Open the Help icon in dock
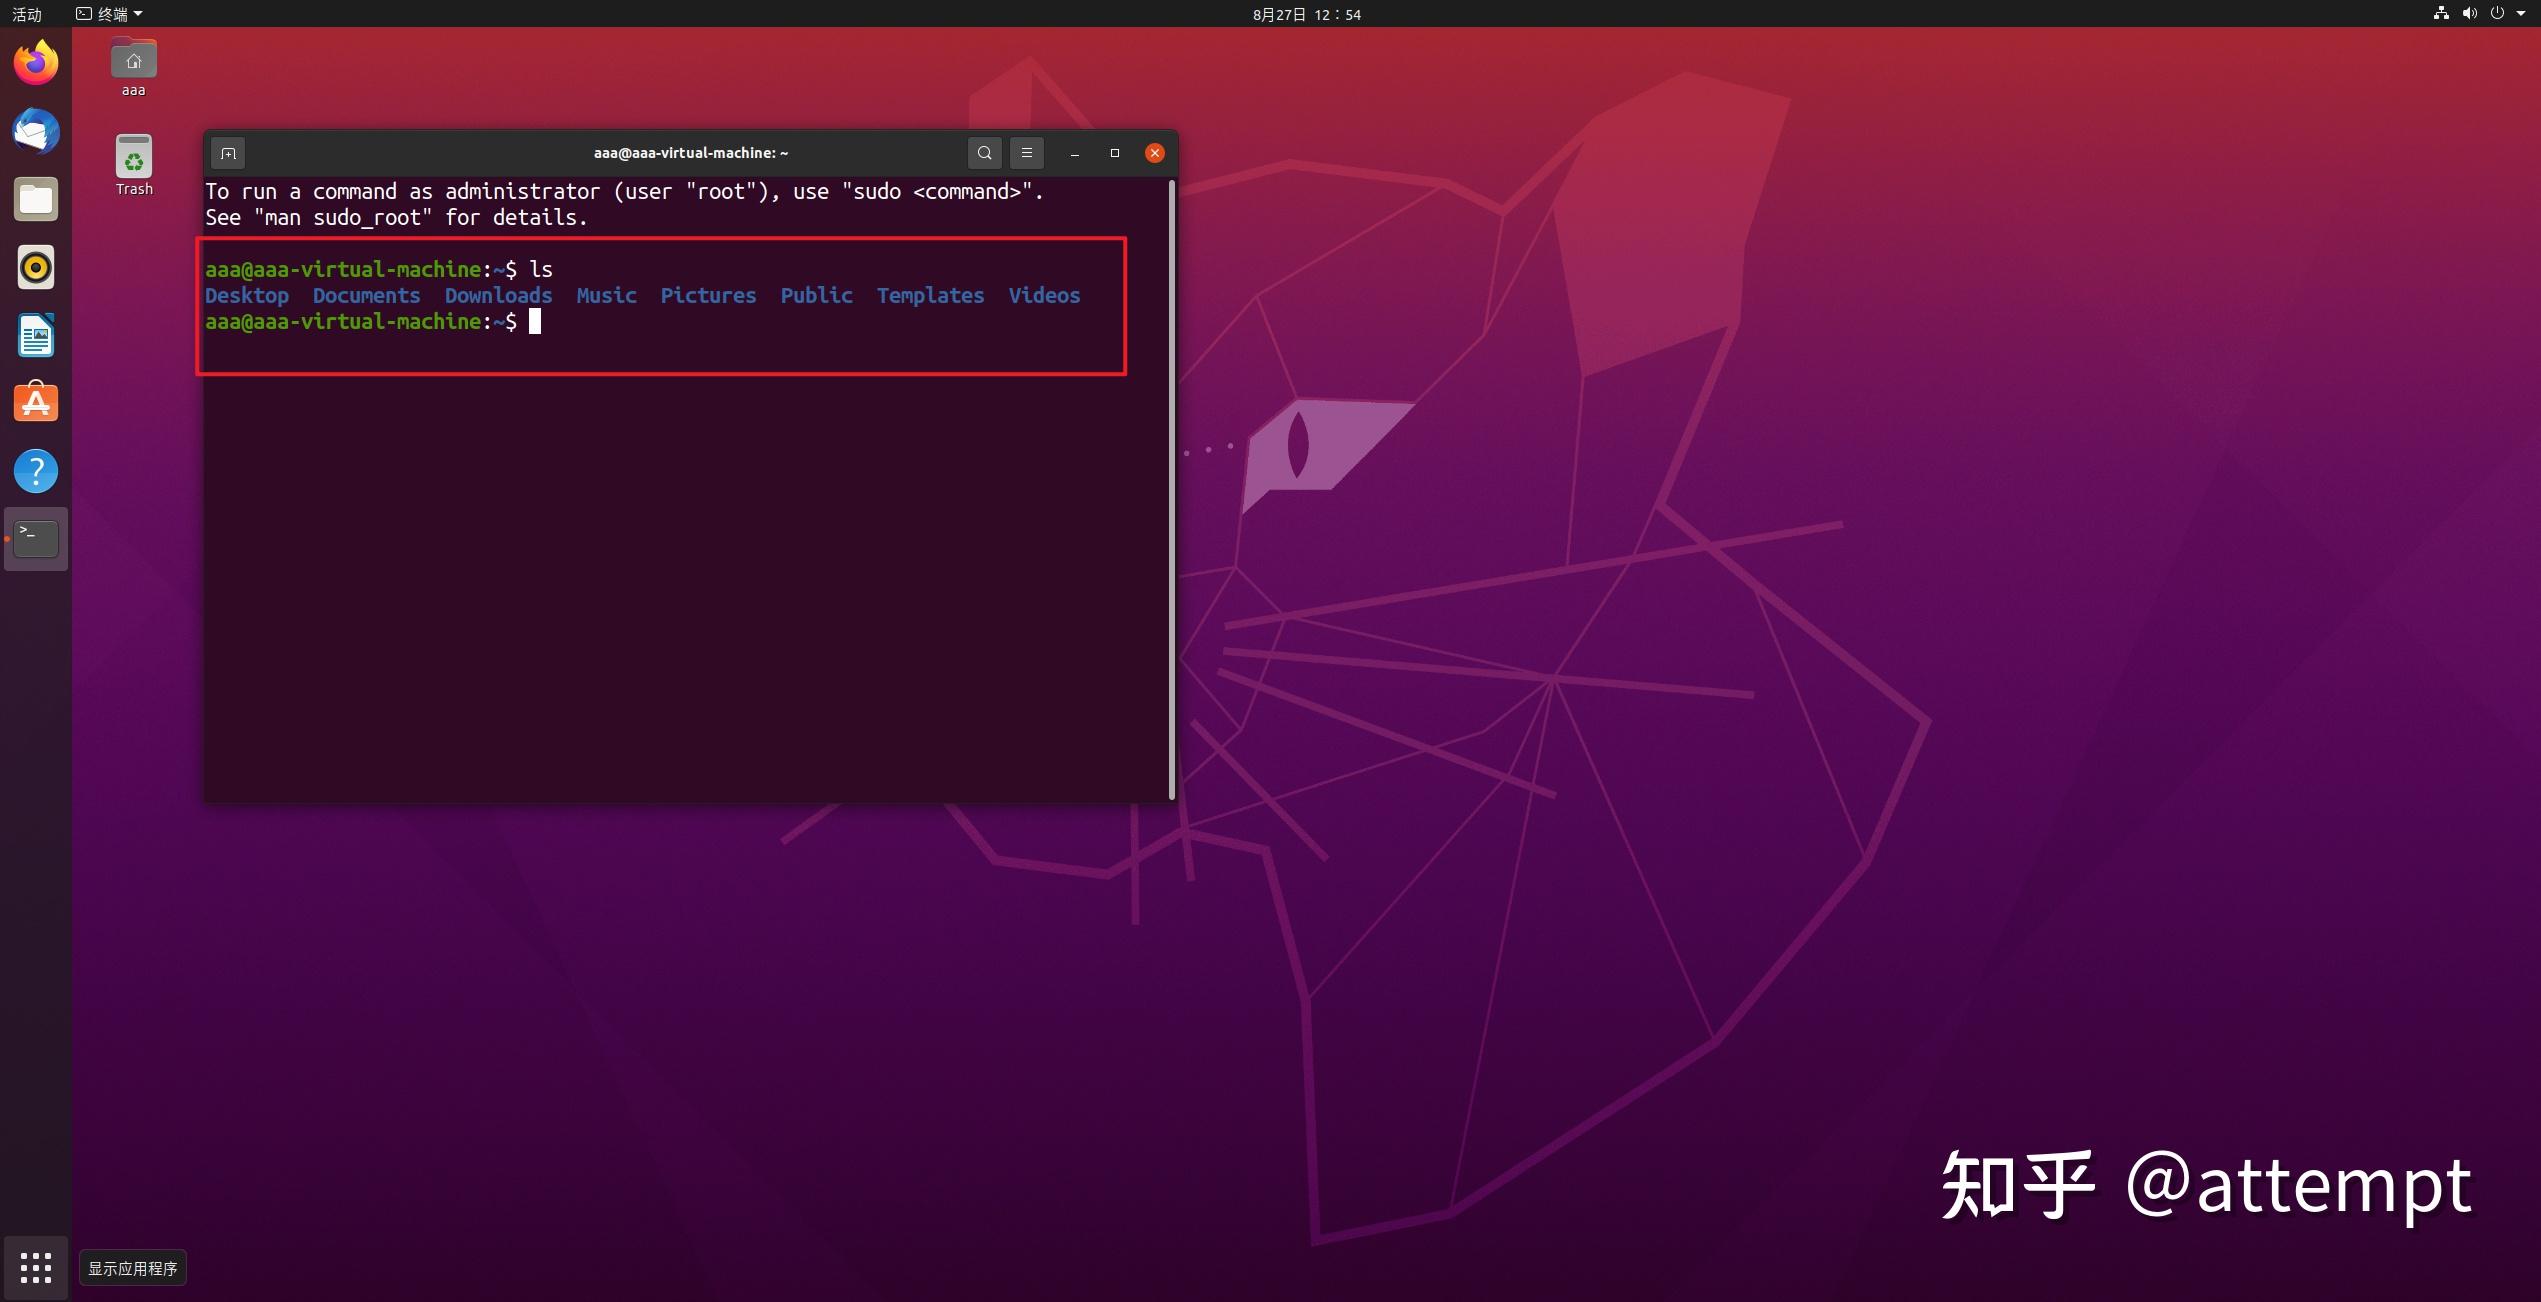This screenshot has height=1302, width=2541. pyautogui.click(x=36, y=471)
